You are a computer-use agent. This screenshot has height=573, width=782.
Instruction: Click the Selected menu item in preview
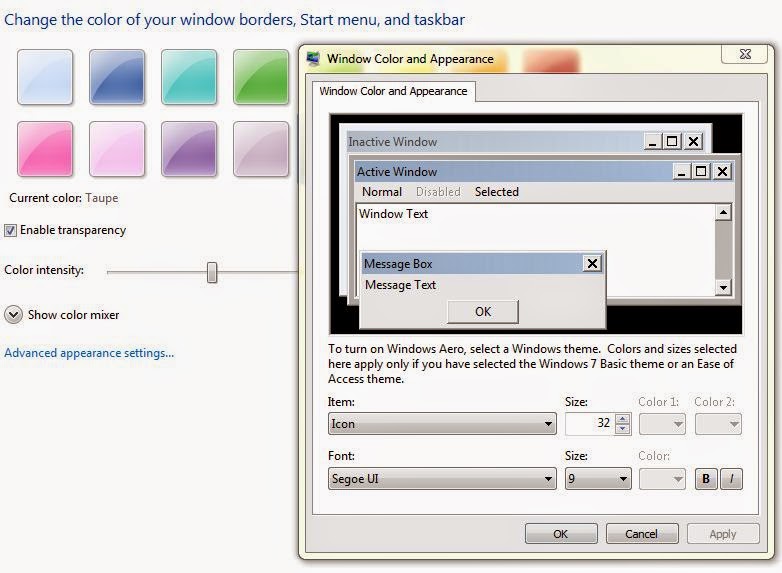click(497, 192)
